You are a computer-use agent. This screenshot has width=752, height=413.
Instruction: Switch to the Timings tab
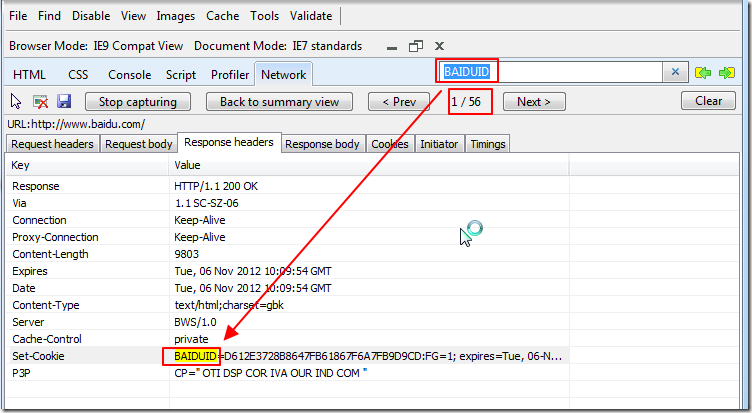coord(488,144)
